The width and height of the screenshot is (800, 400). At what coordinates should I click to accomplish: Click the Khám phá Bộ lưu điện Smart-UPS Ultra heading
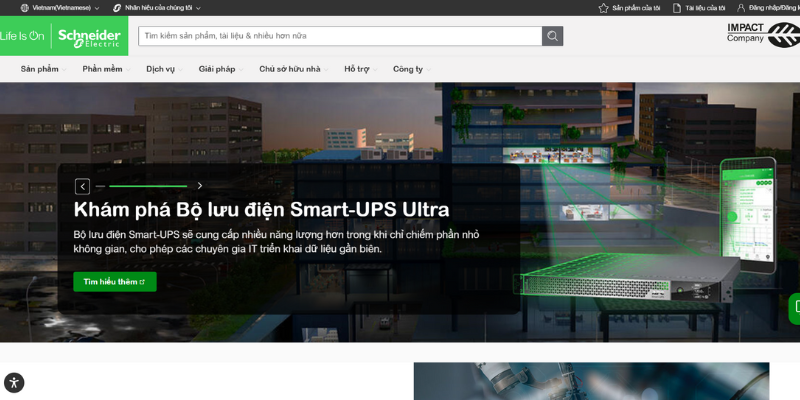pos(261,210)
